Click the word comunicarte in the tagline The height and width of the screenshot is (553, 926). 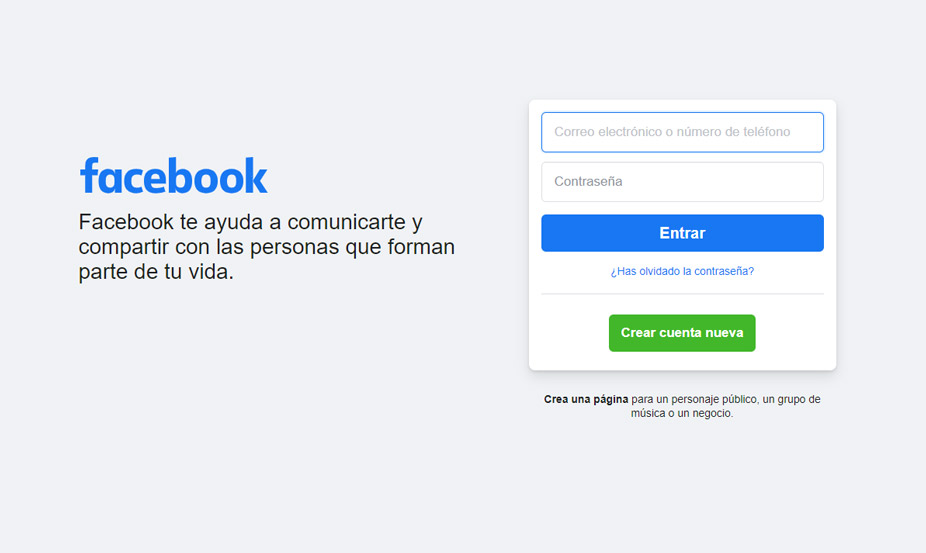pyautogui.click(x=346, y=222)
